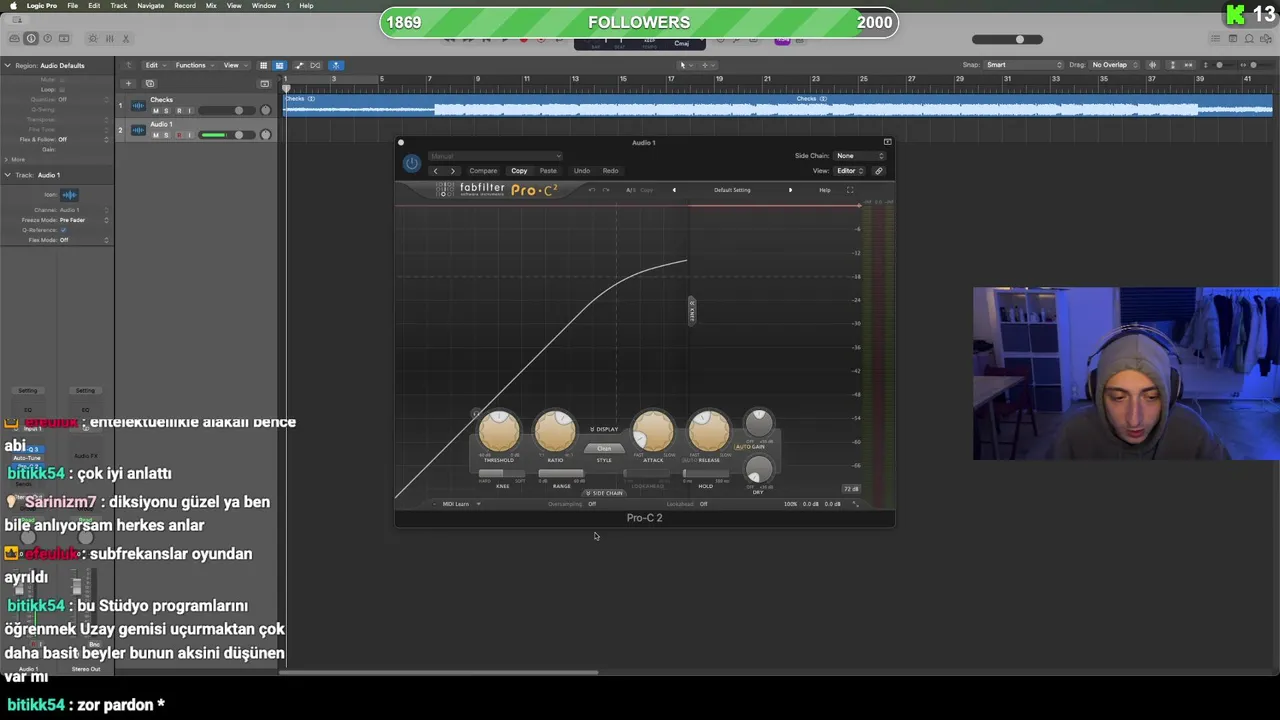Open the Default Setting preset menu
1280x720 pixels.
click(x=732, y=190)
